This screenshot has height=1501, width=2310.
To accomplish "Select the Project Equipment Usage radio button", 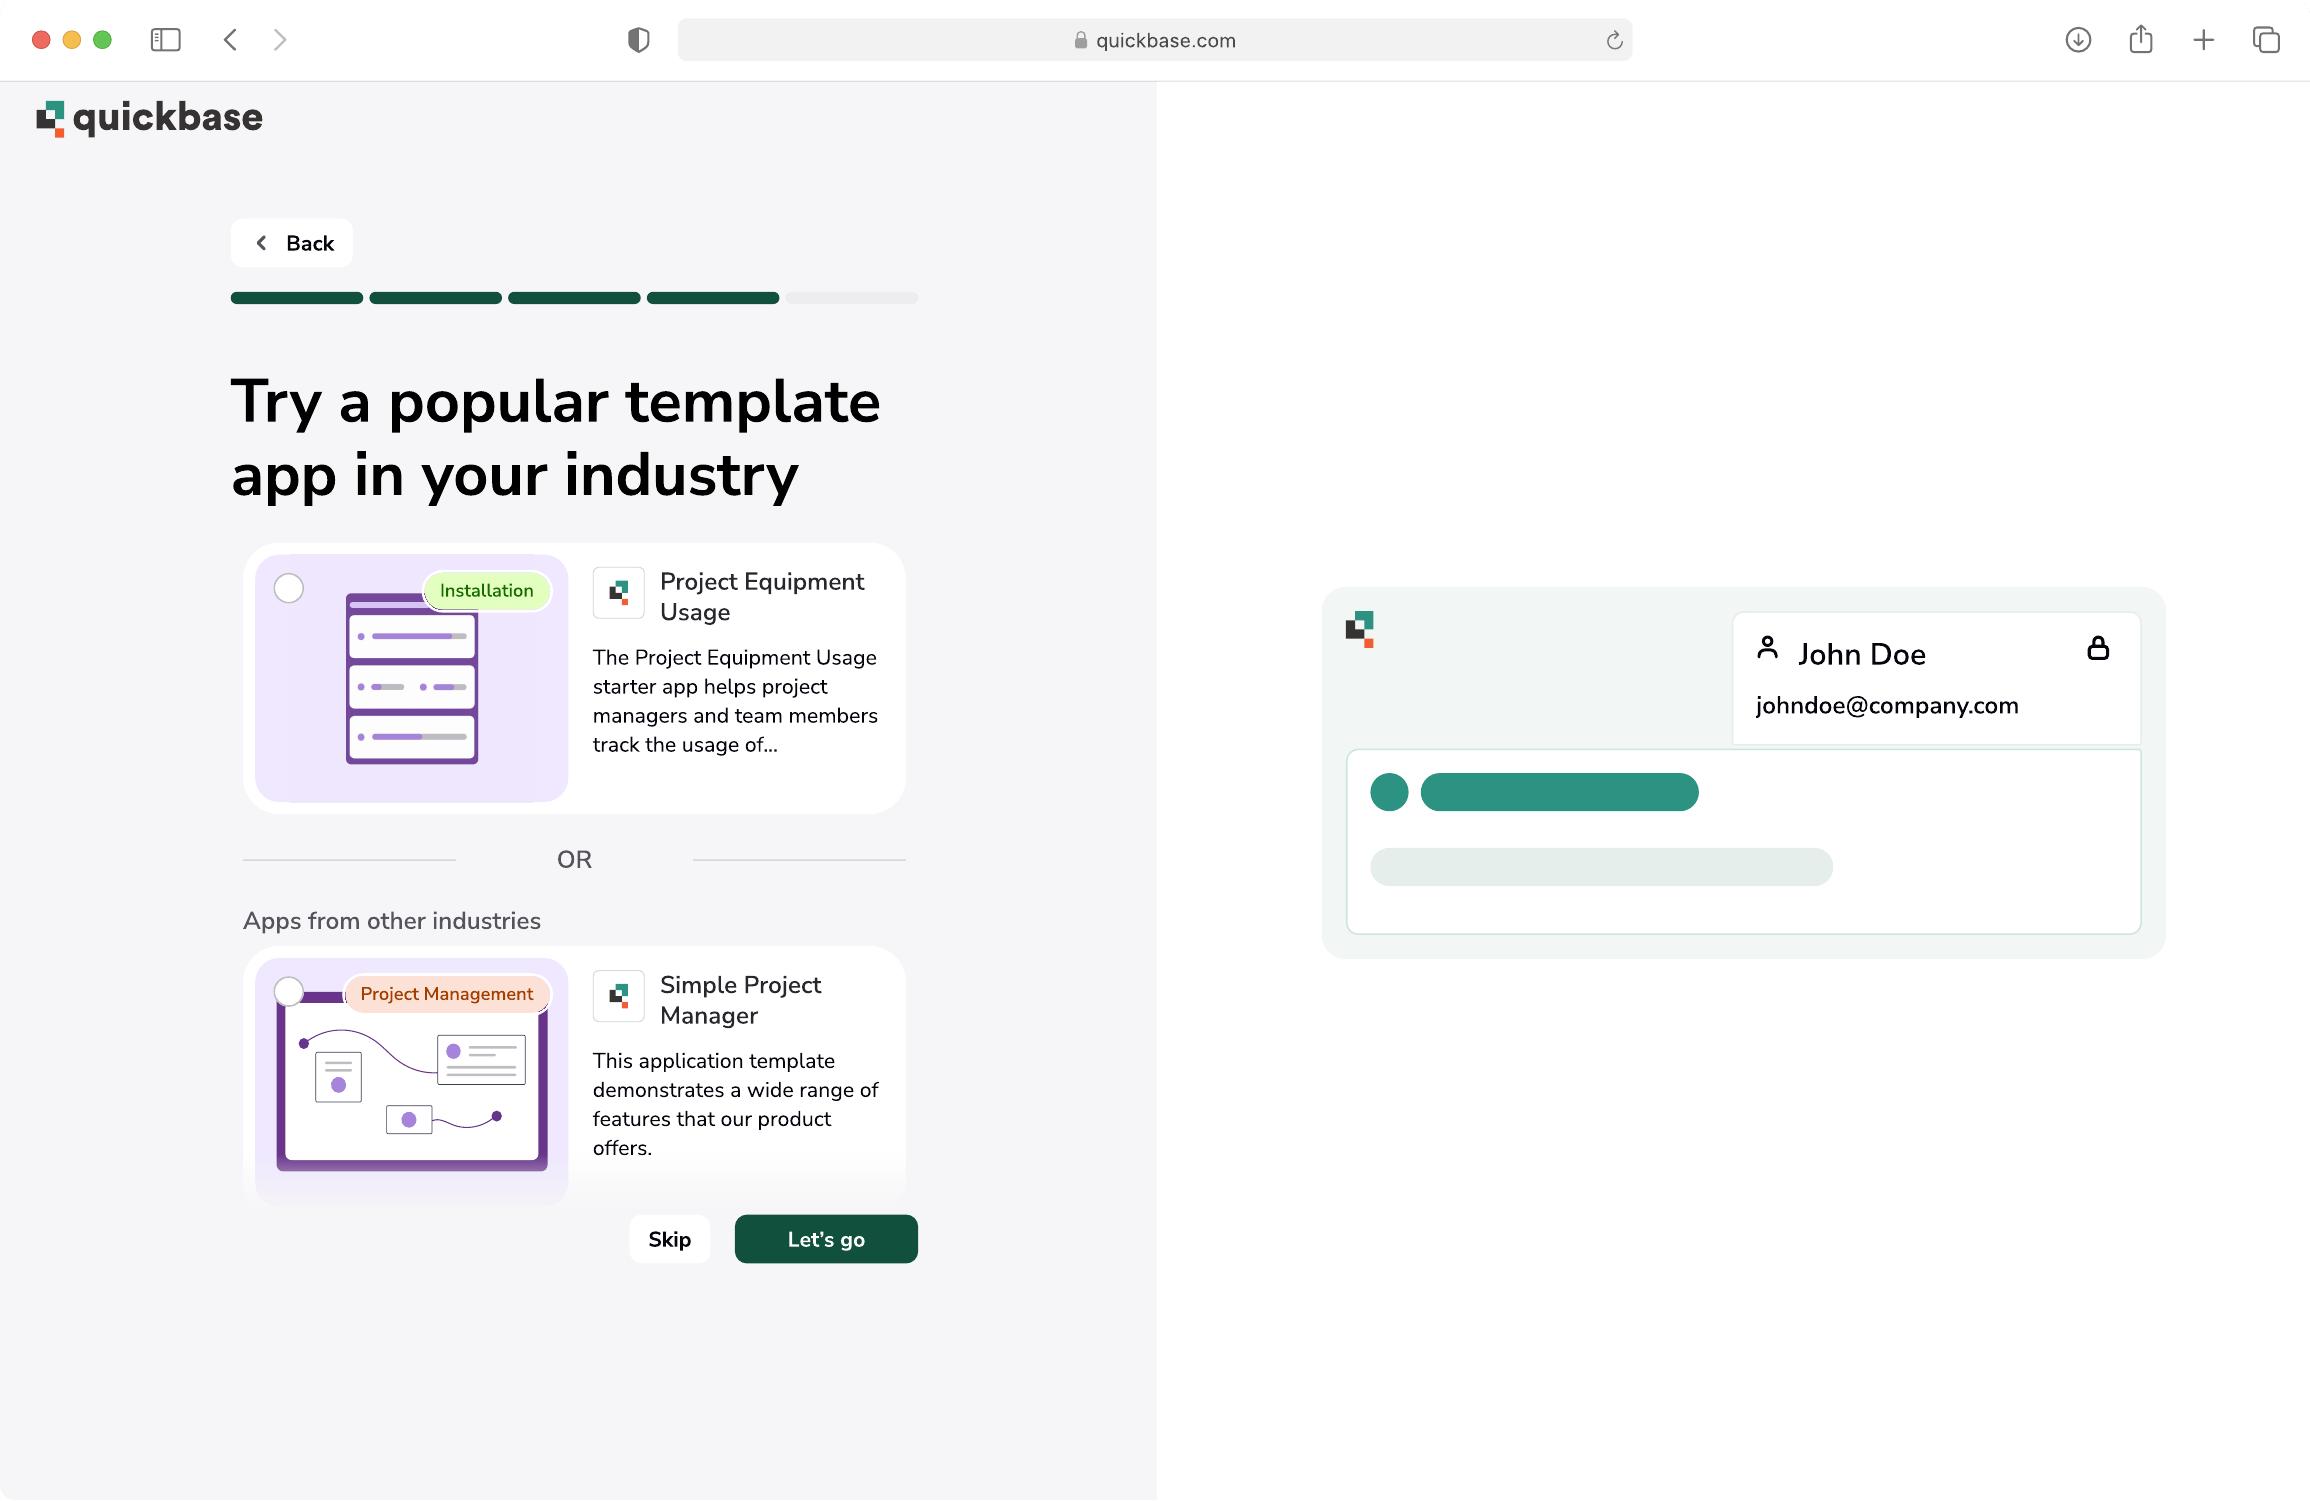I will tap(289, 588).
